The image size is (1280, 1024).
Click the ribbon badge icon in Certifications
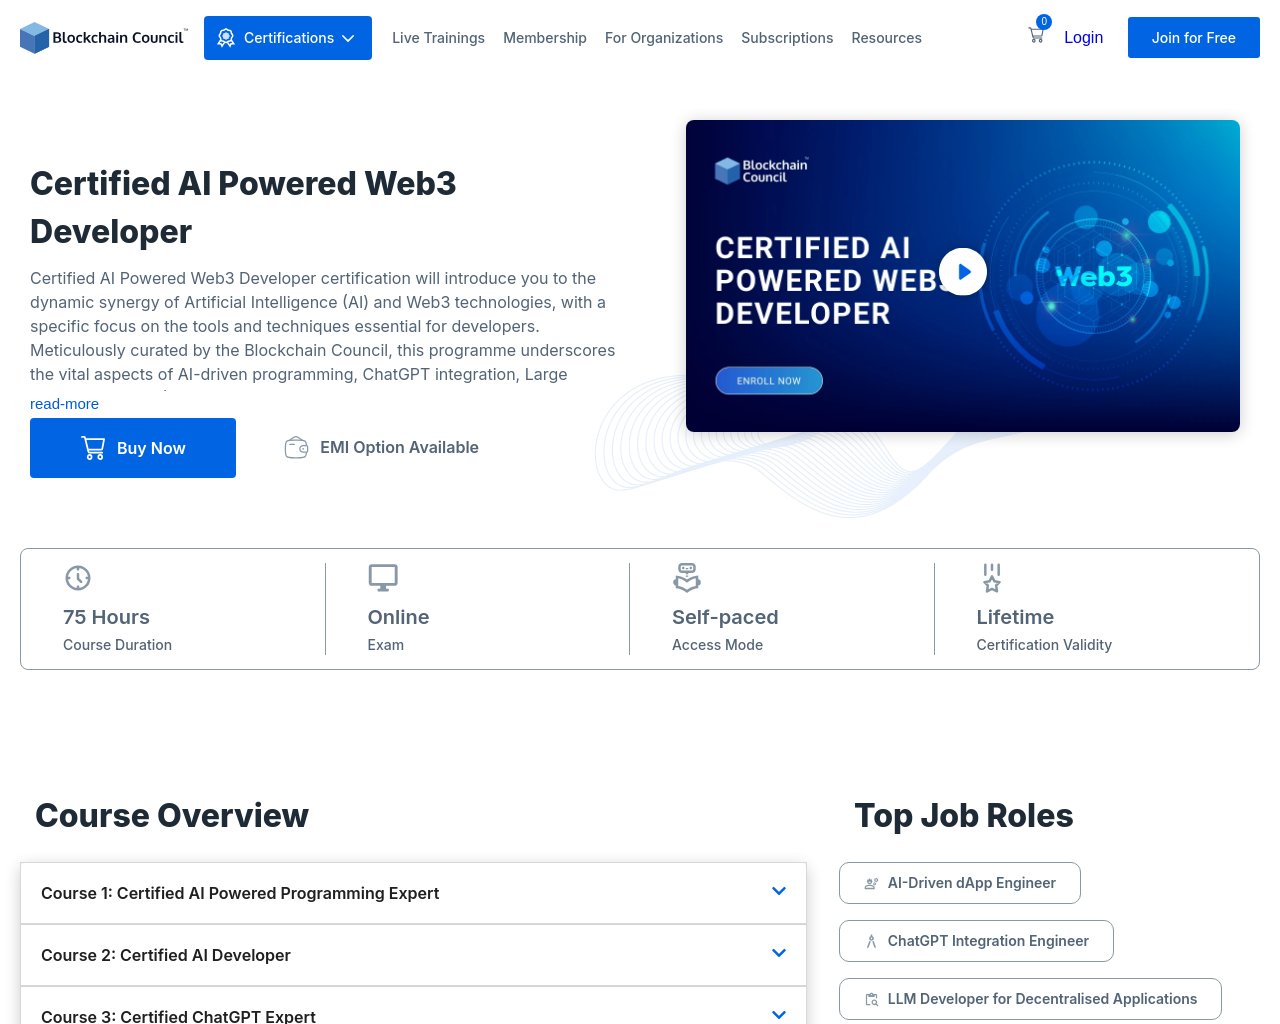tap(226, 38)
